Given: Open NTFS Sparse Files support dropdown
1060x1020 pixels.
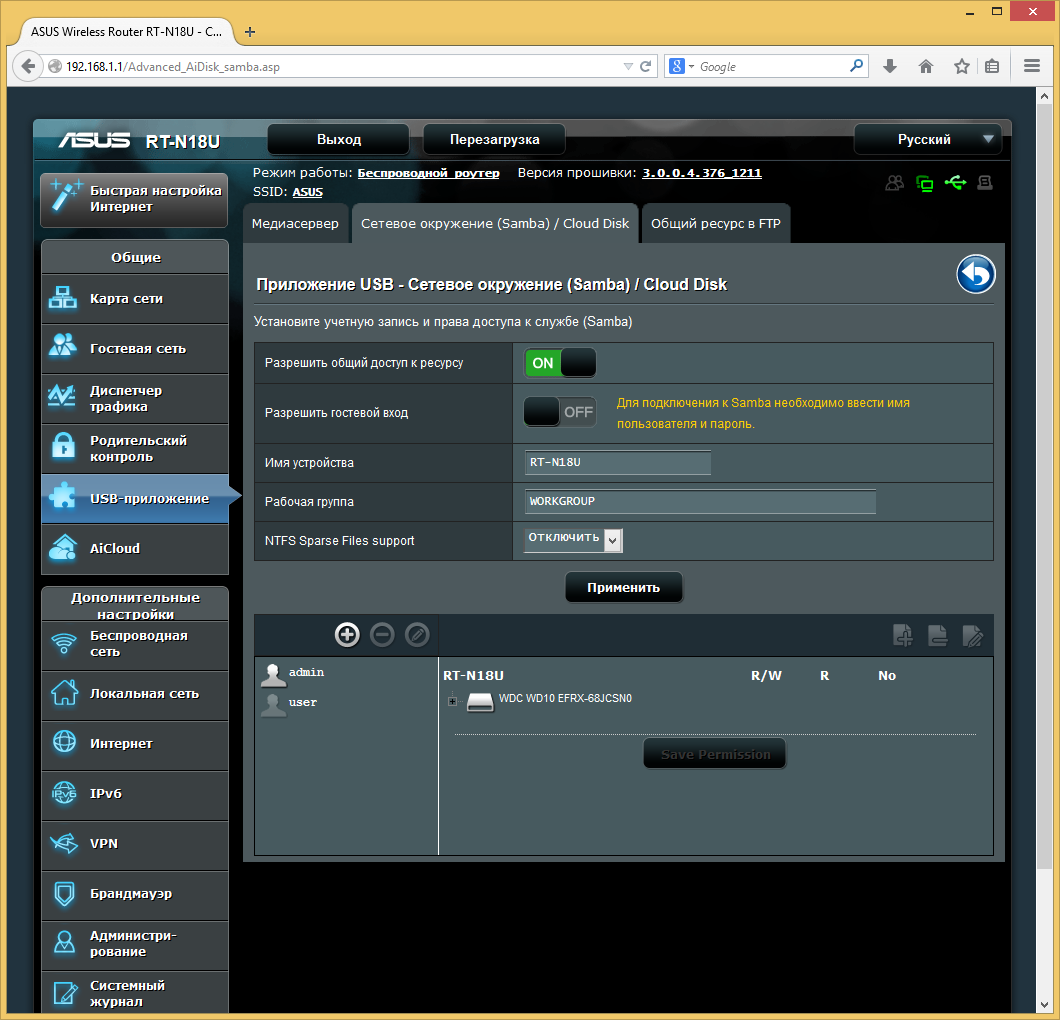Looking at the screenshot, I should (x=573, y=540).
